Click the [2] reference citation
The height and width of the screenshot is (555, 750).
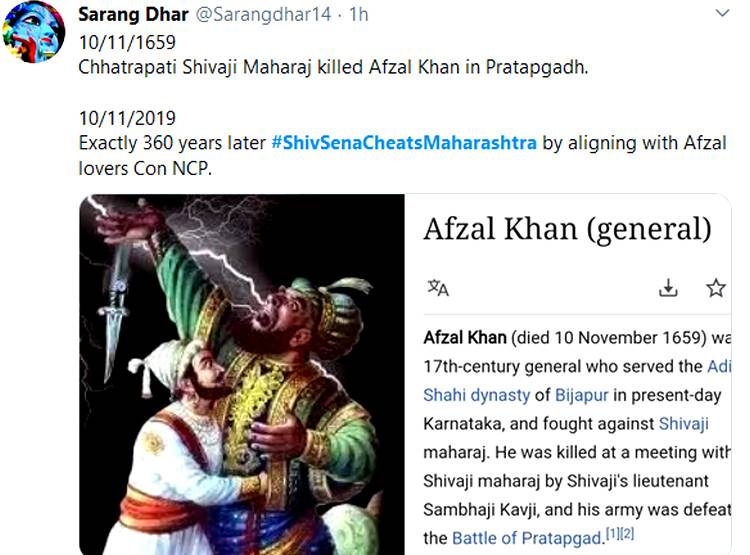[x=628, y=533]
